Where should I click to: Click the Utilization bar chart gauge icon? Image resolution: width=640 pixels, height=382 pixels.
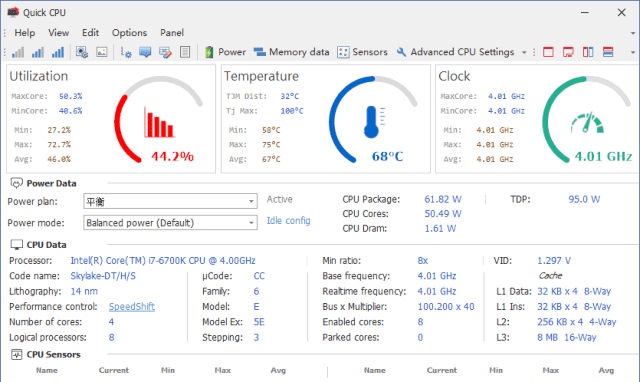click(159, 122)
